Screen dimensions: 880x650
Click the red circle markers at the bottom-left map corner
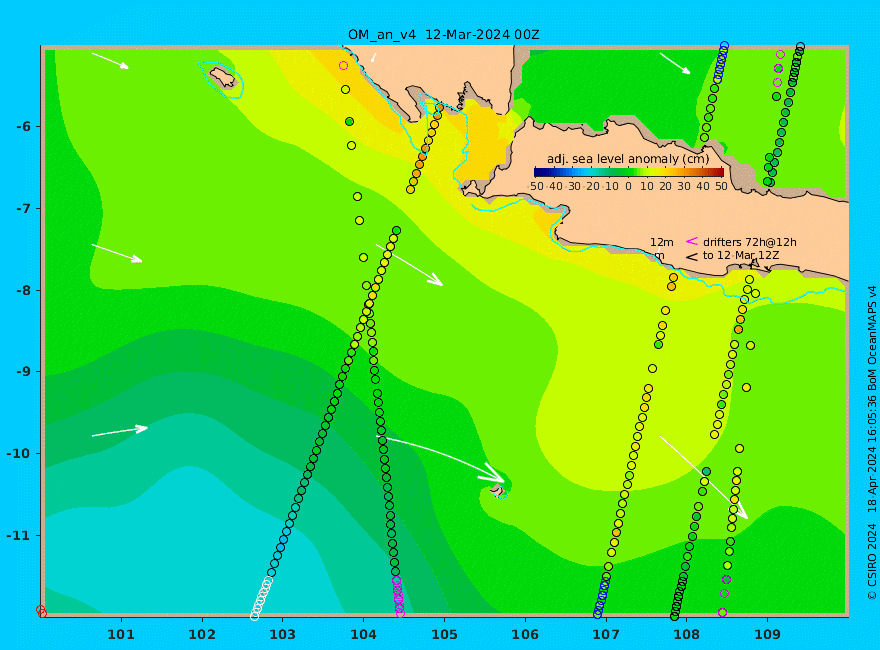coord(42,611)
